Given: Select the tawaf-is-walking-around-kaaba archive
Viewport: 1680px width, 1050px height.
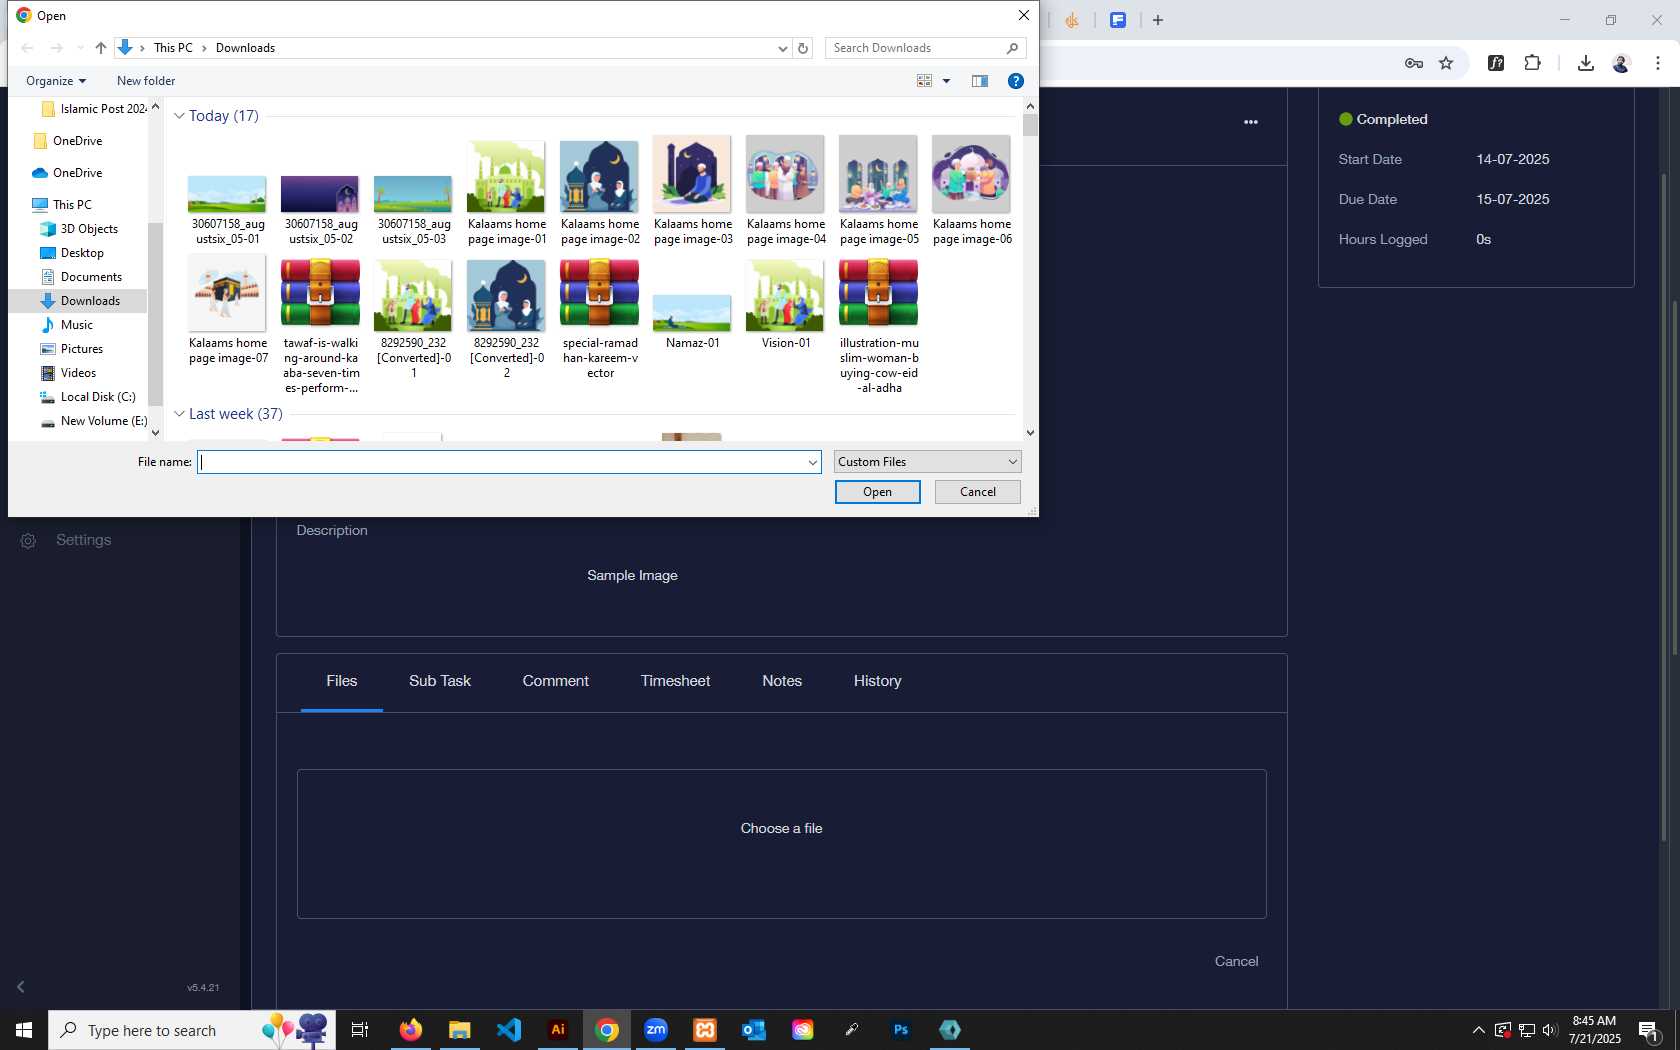Looking at the screenshot, I should point(321,325).
